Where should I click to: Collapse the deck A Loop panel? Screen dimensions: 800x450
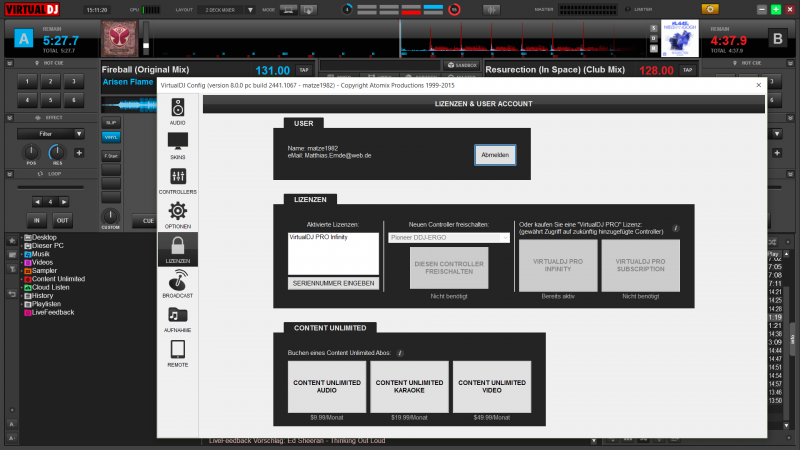[x=10, y=174]
